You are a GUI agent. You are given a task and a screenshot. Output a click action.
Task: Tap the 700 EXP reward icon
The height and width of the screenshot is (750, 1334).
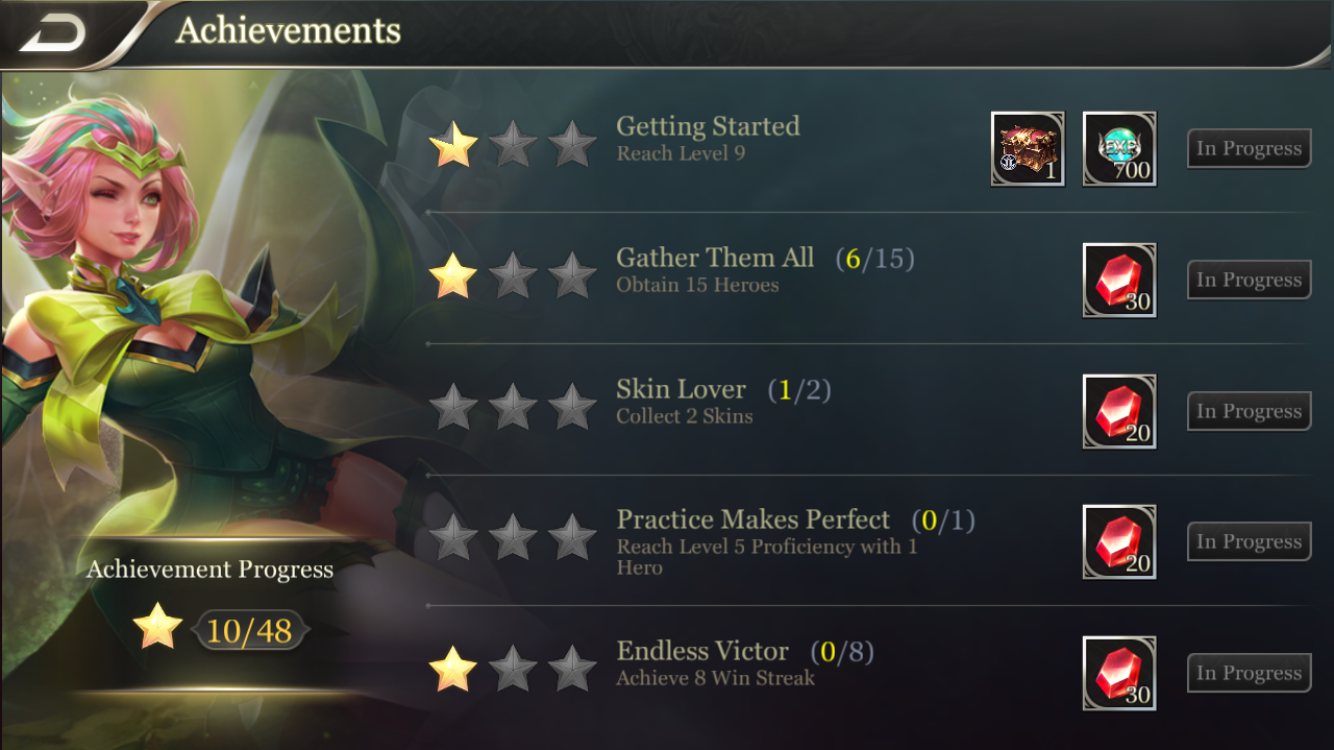coord(1120,149)
